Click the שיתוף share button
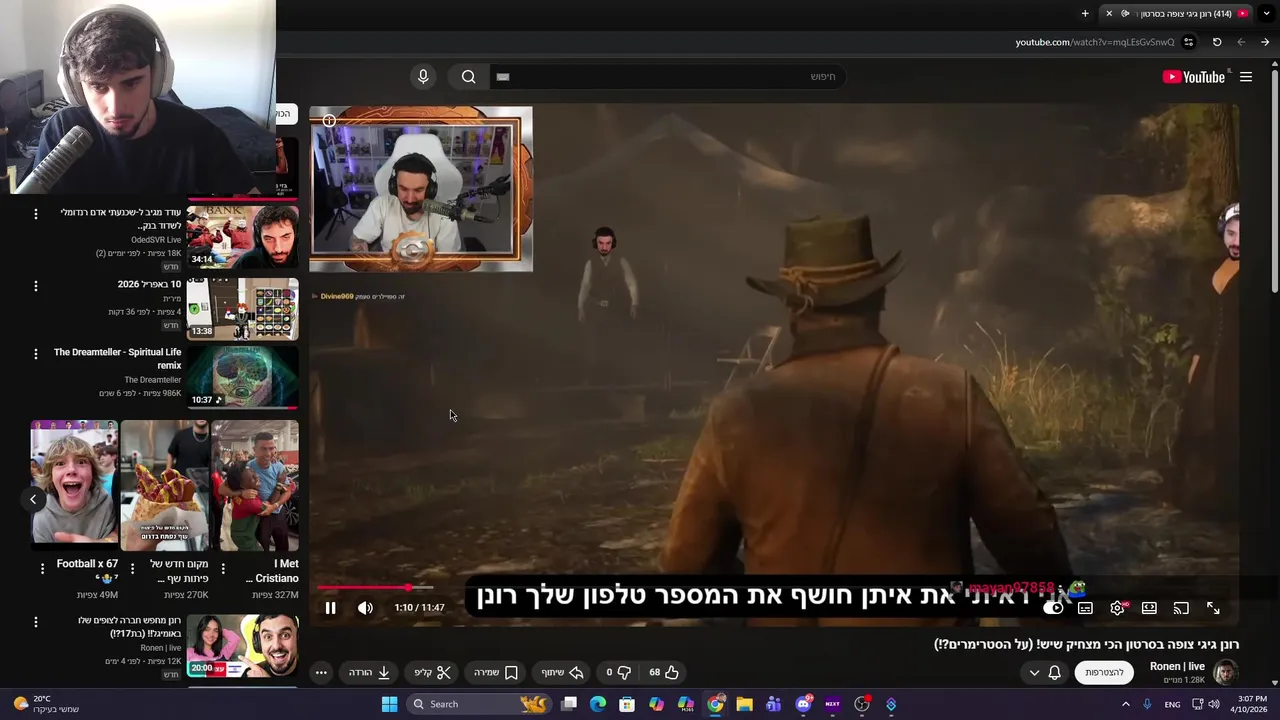This screenshot has width=1280, height=720. tap(562, 672)
